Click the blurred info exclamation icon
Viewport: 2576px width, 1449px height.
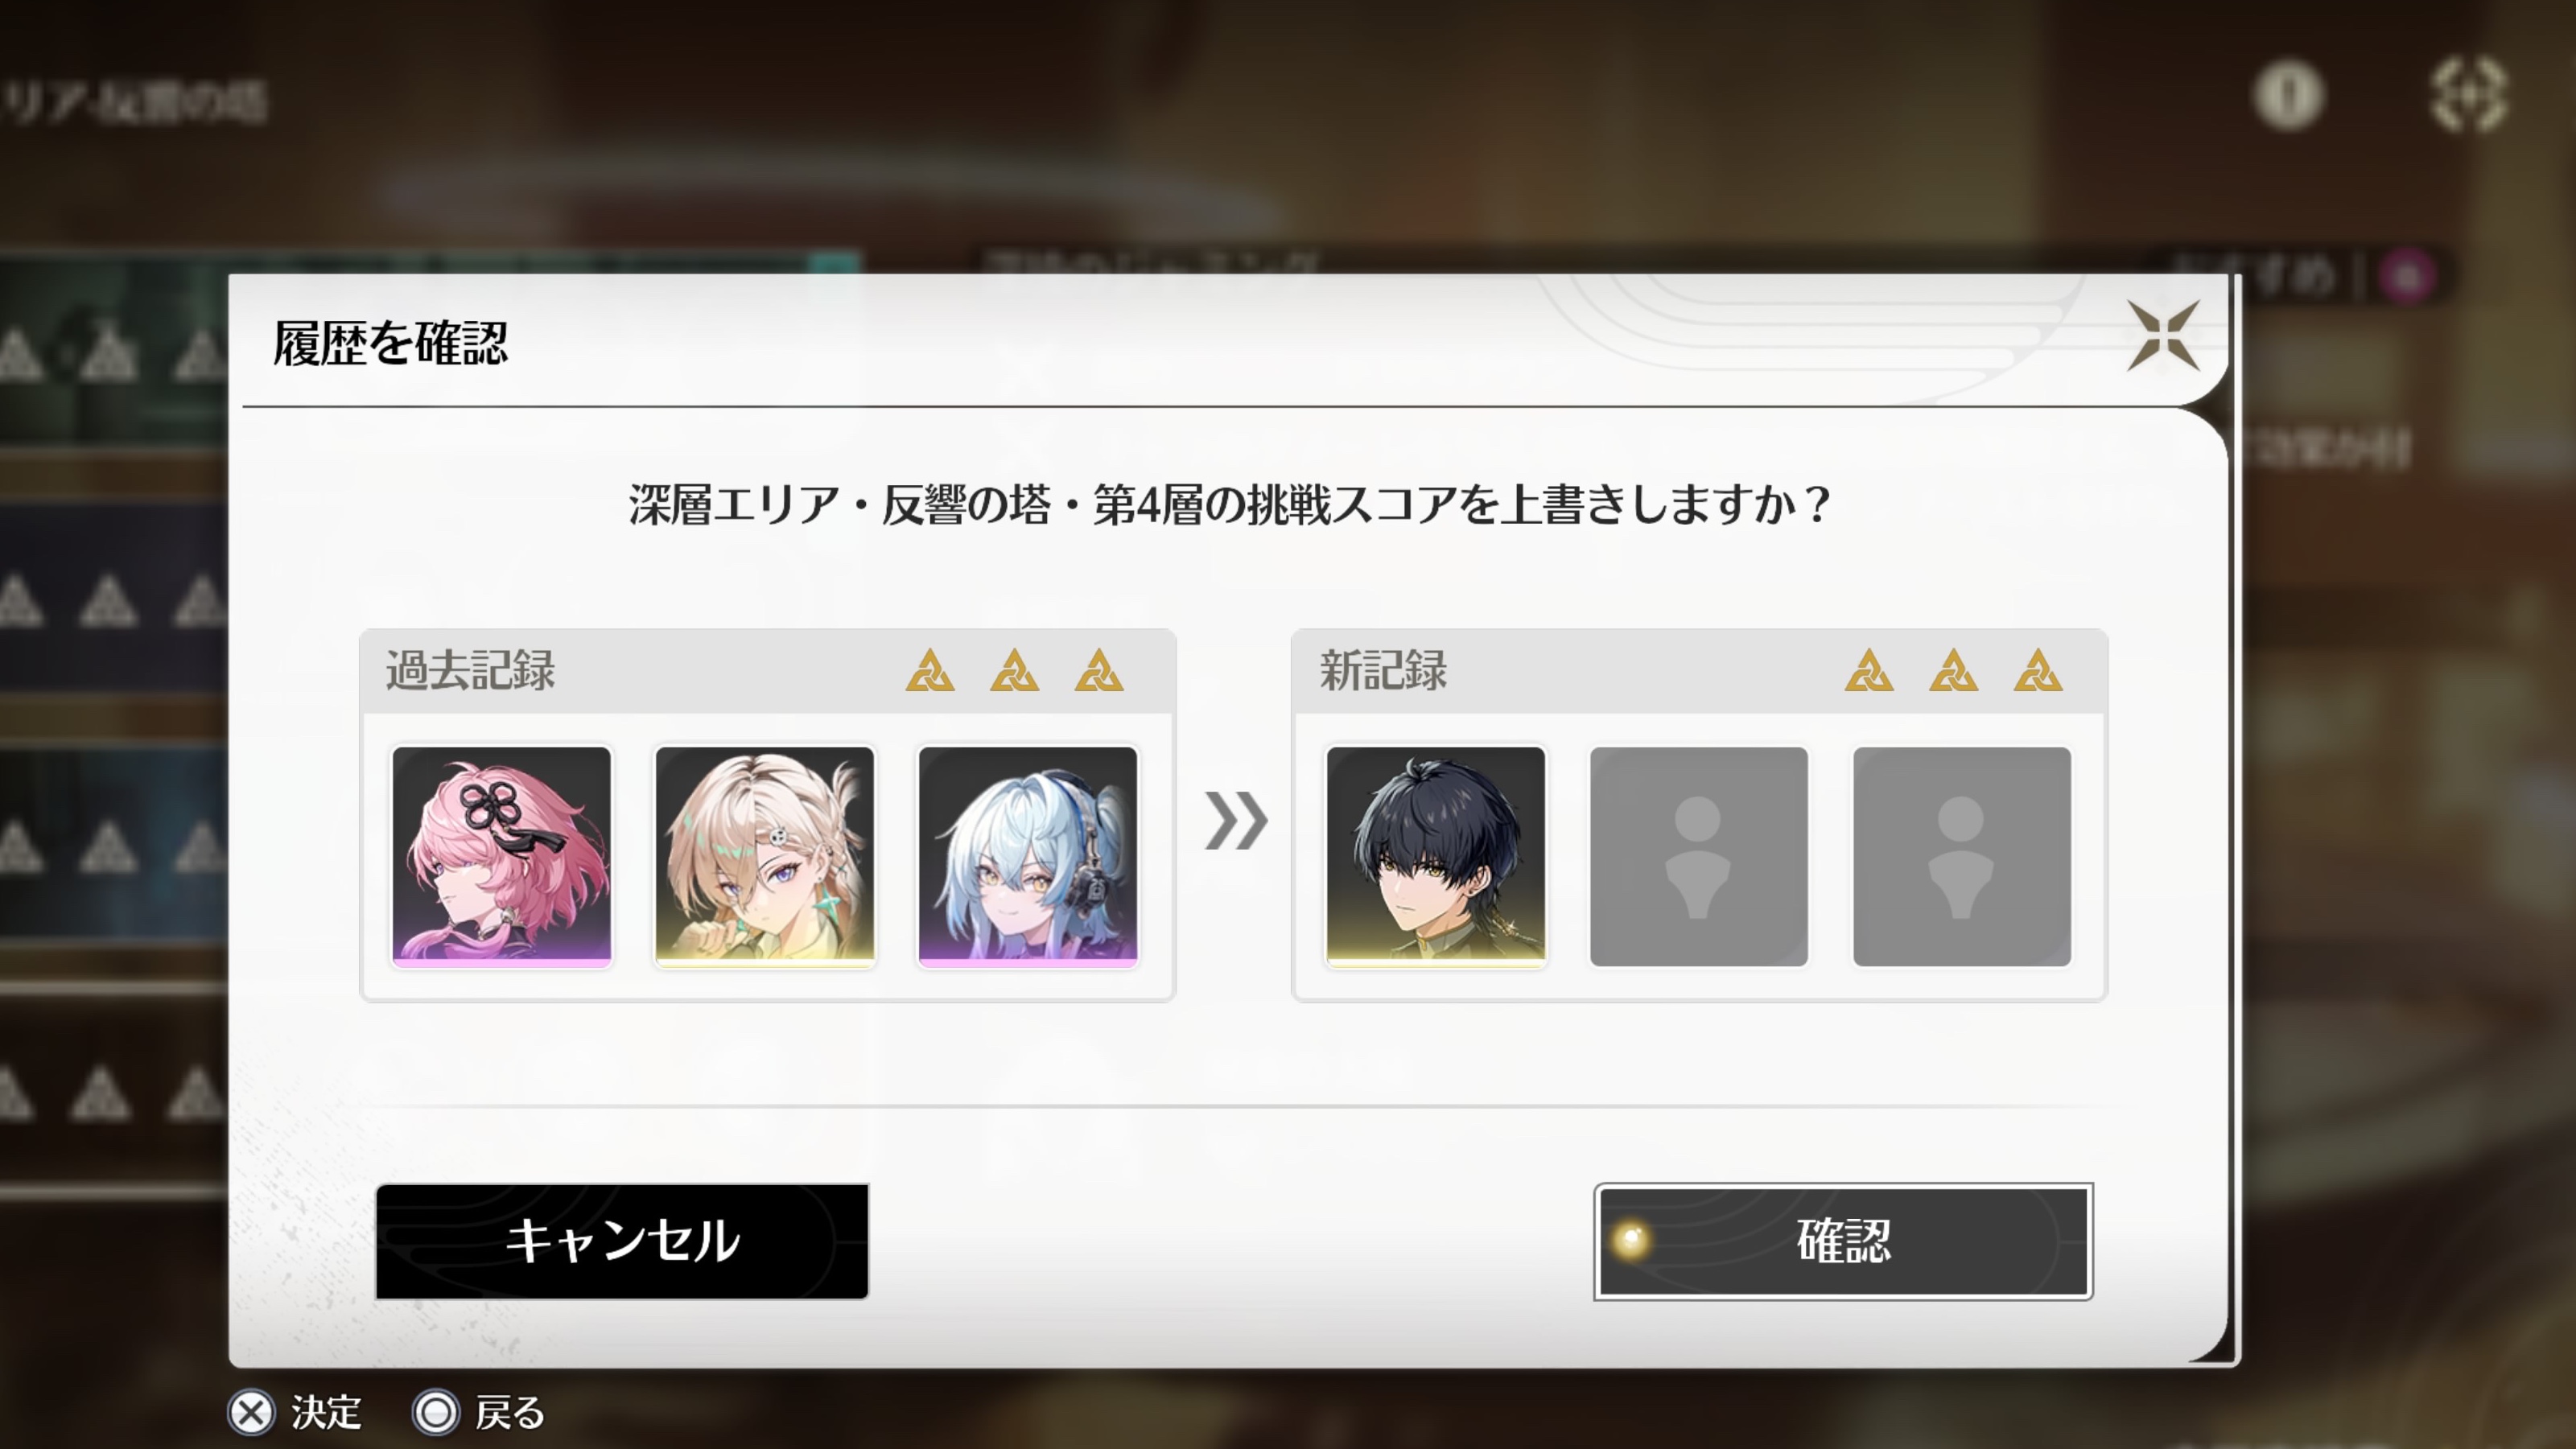click(2288, 95)
